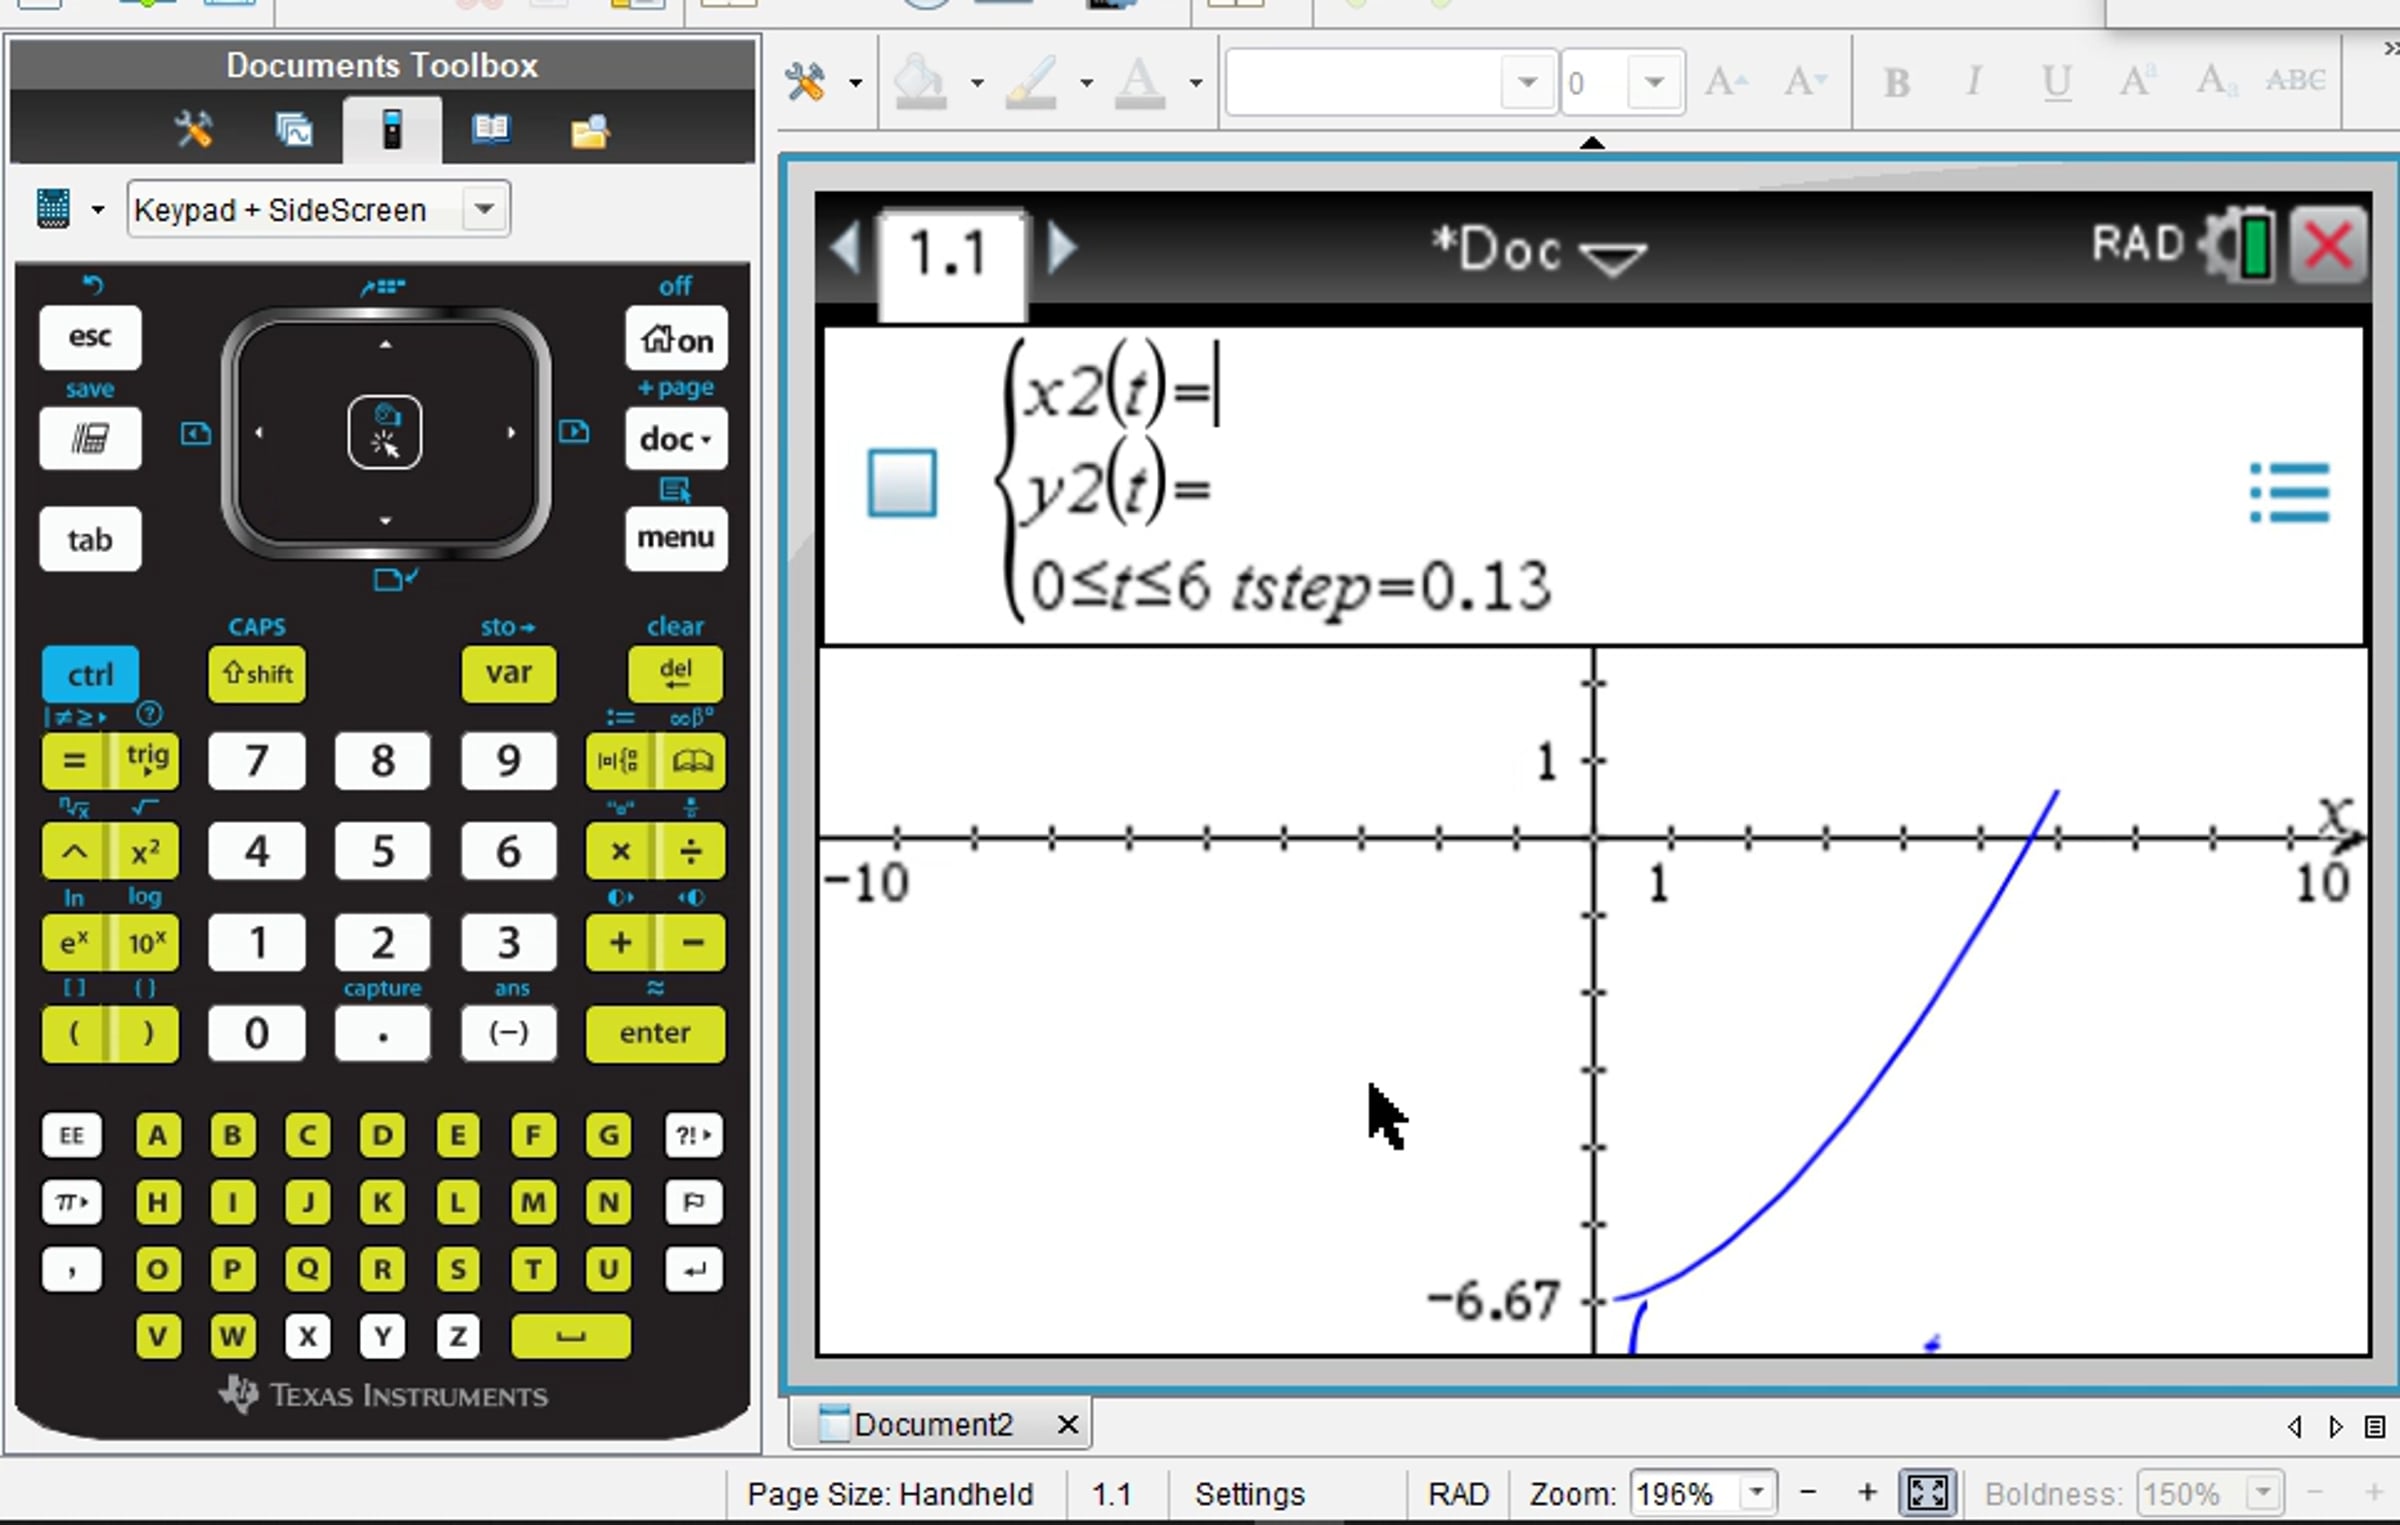Open the font size dropdown
Screen dimensions: 2400x1525
point(1654,81)
